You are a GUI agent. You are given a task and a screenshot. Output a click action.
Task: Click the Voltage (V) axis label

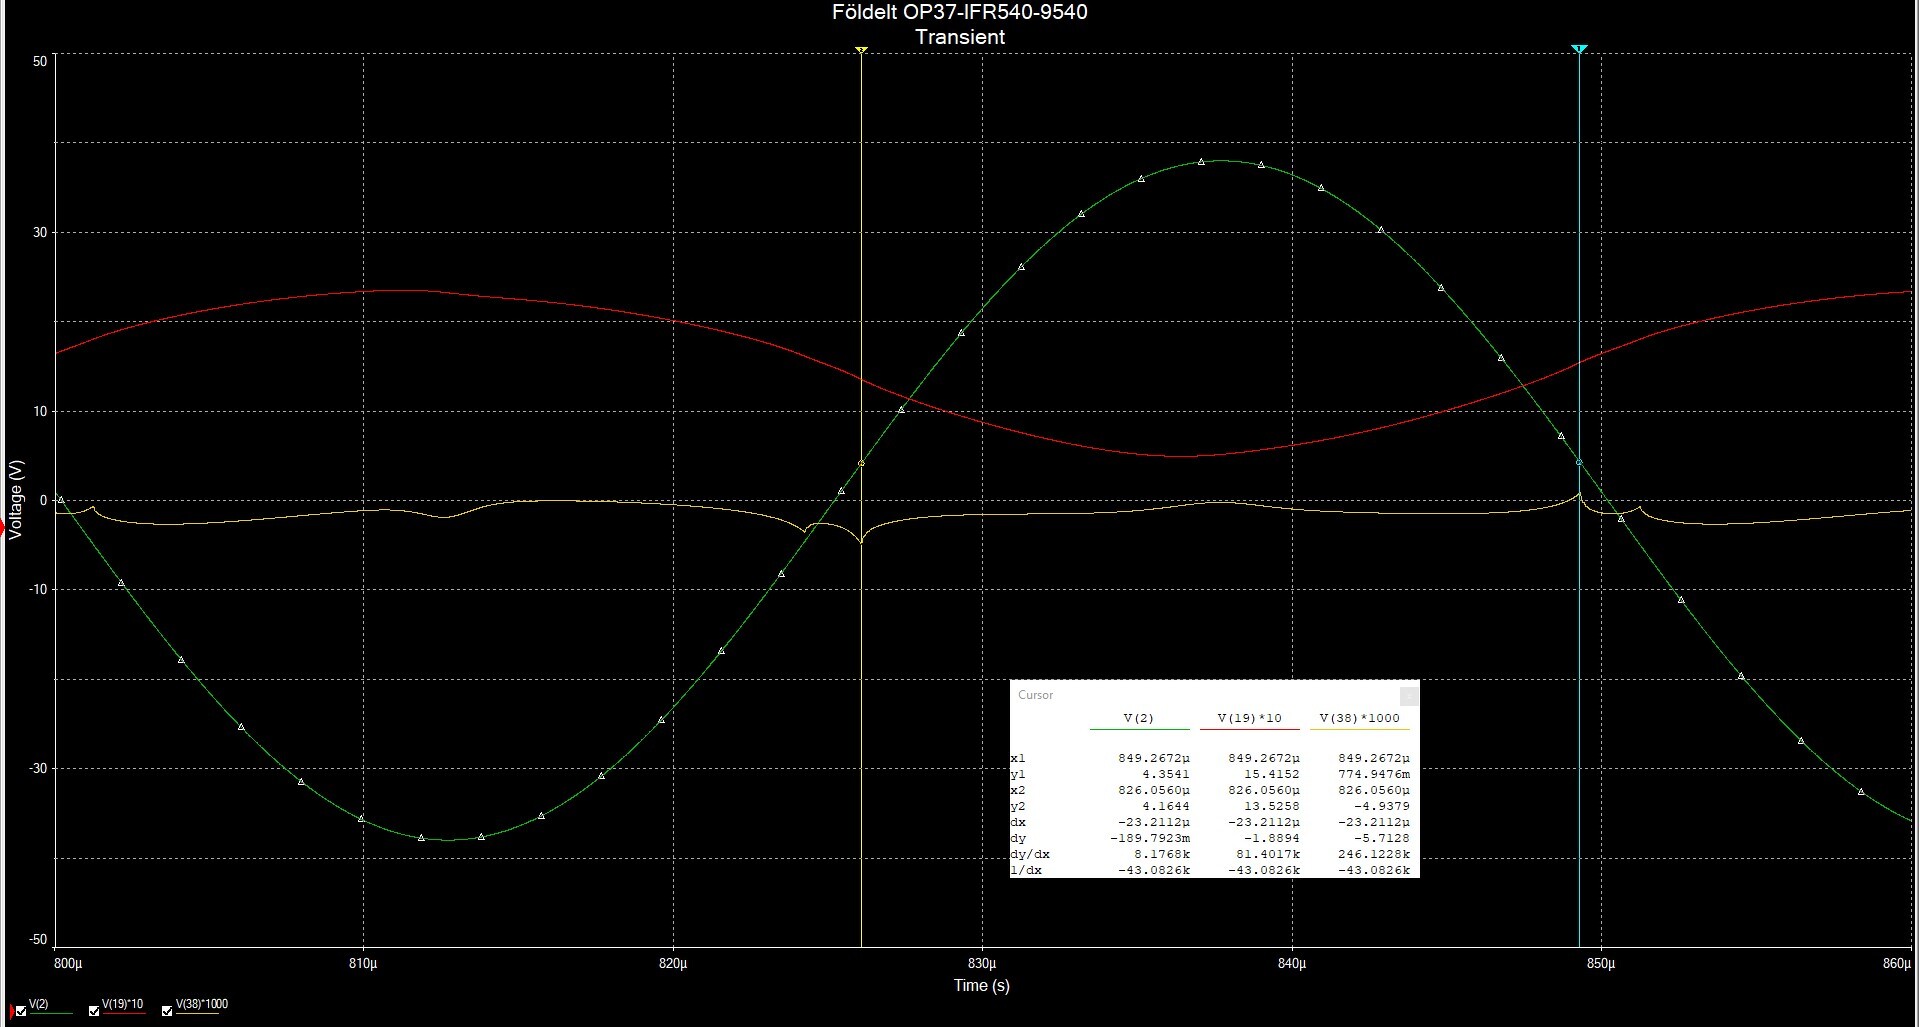15,500
